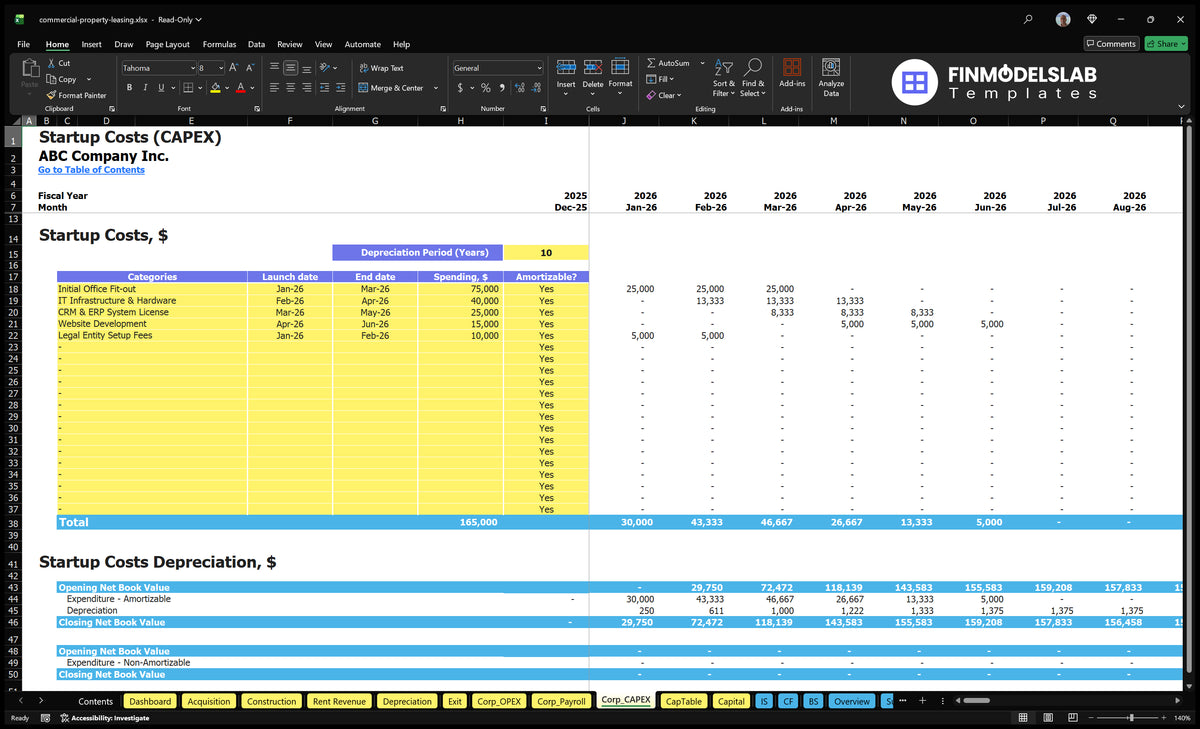Open the Insert ribbon tab
Image resolution: width=1200 pixels, height=729 pixels.
[91, 44]
